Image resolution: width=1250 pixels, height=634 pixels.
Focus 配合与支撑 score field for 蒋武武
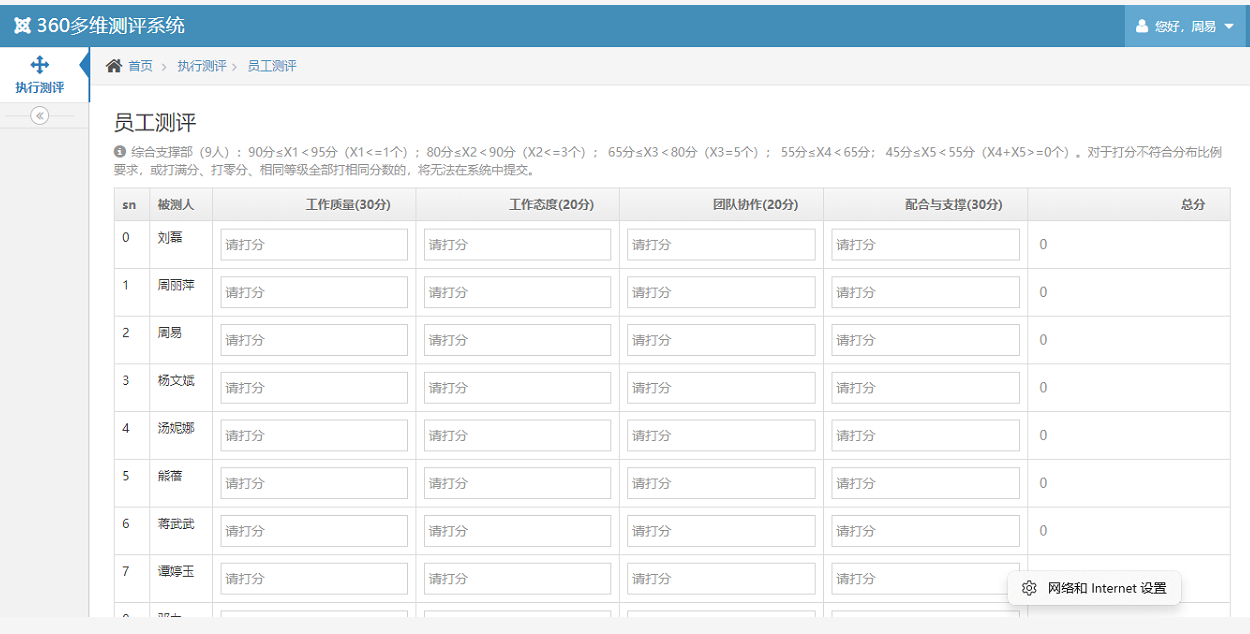click(x=925, y=531)
